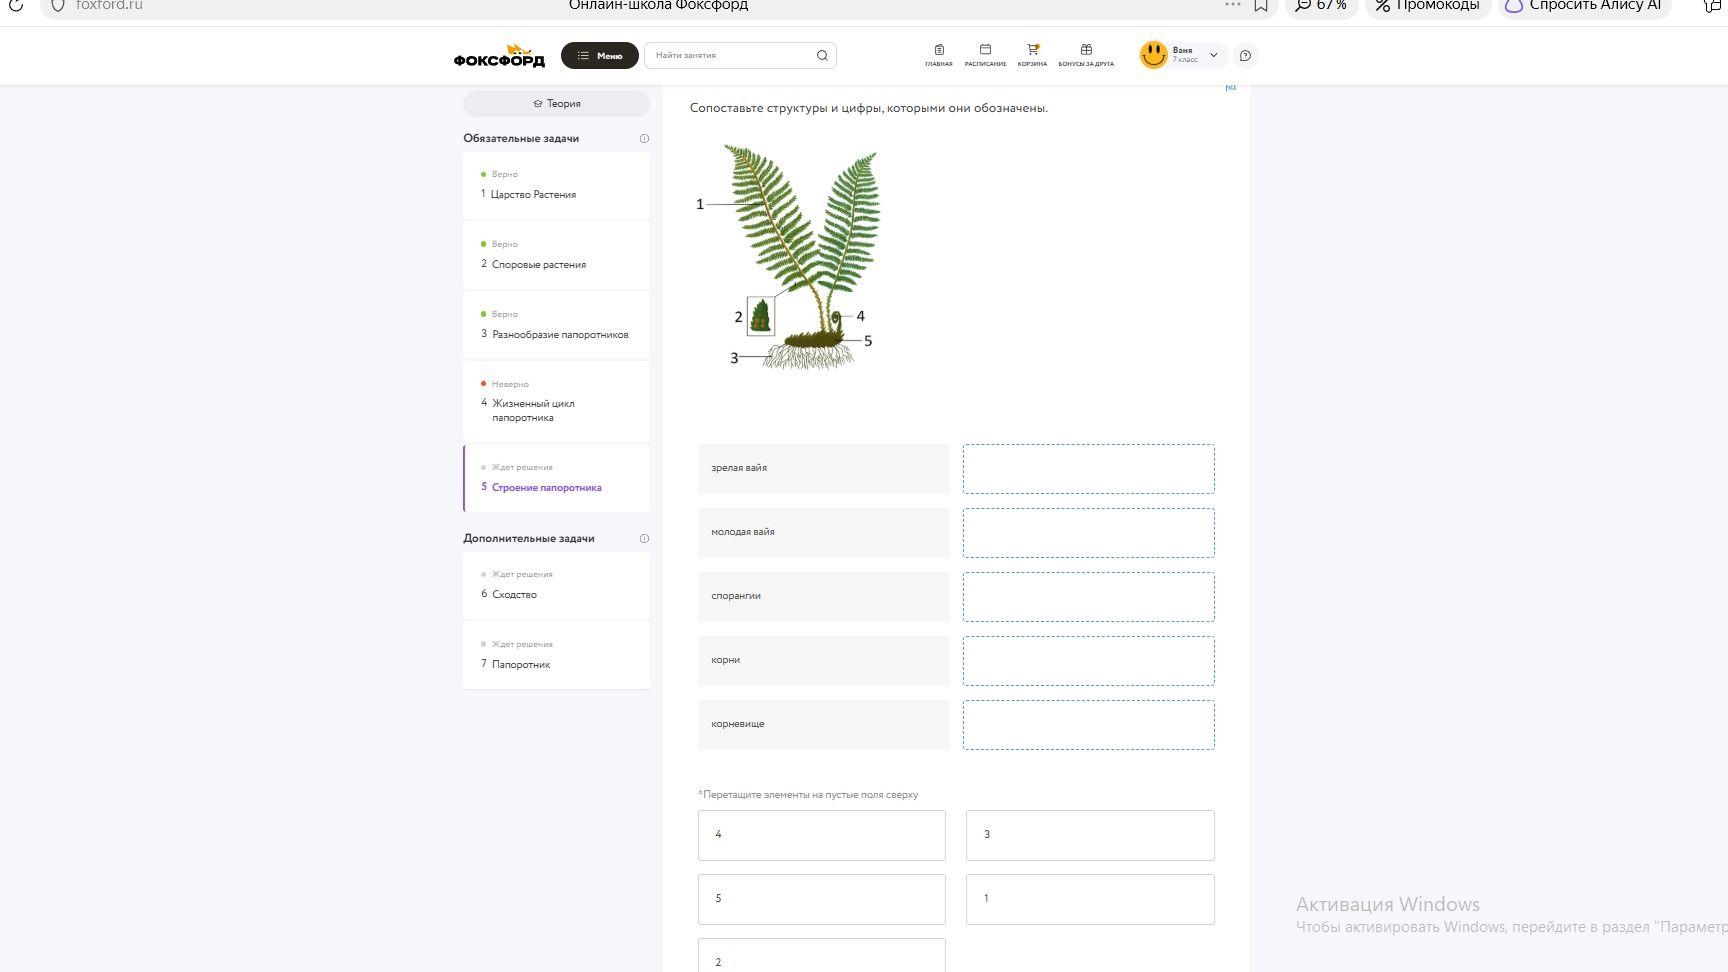Click the browser bookmark icon
Viewport: 1728px width, 972px height.
click(1261, 5)
